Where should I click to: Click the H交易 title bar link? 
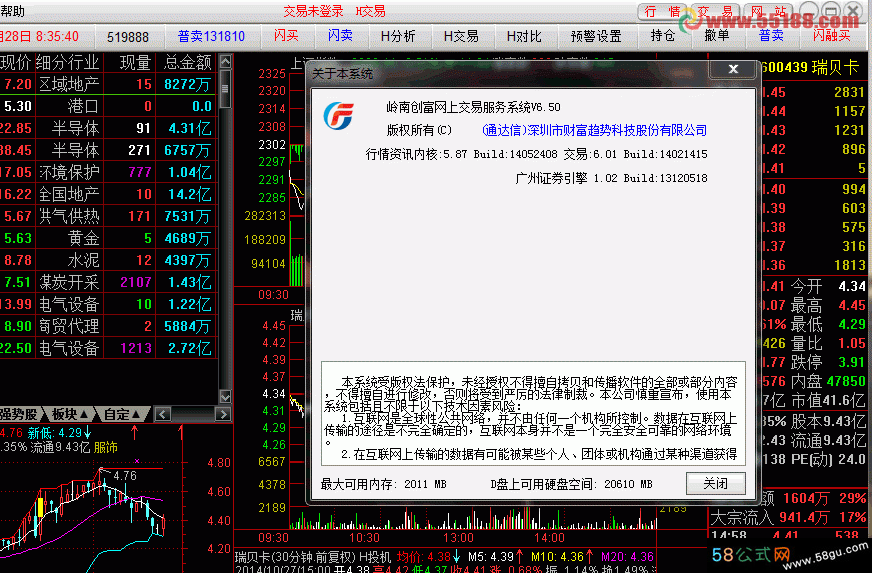pos(370,11)
